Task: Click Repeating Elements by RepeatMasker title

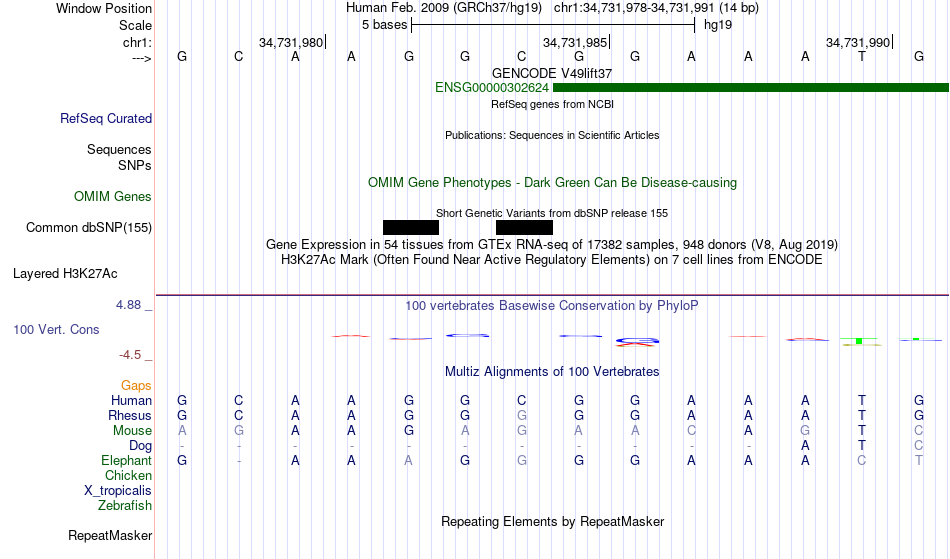Action: (x=552, y=522)
